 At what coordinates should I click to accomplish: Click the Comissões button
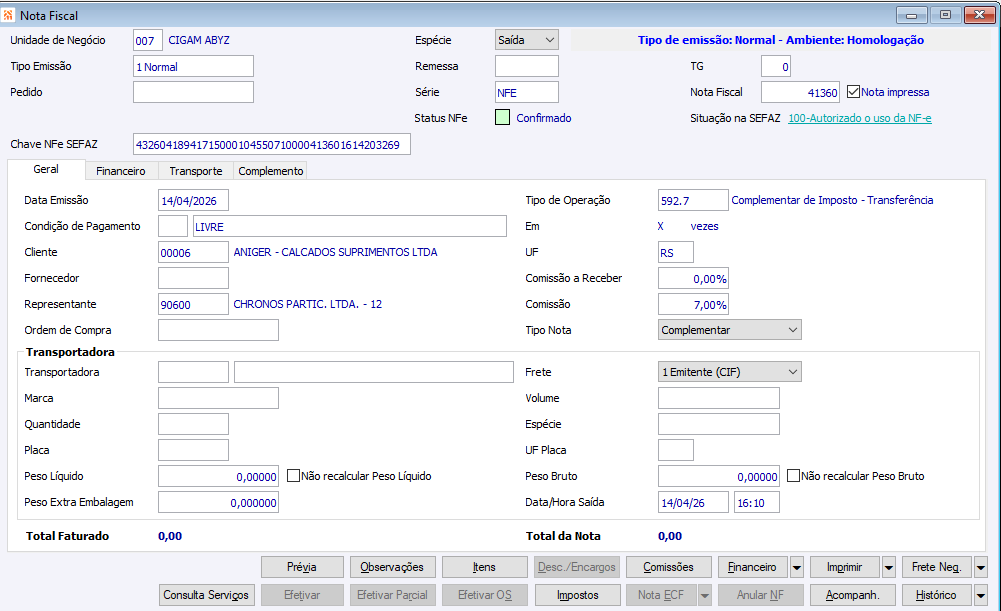point(668,567)
